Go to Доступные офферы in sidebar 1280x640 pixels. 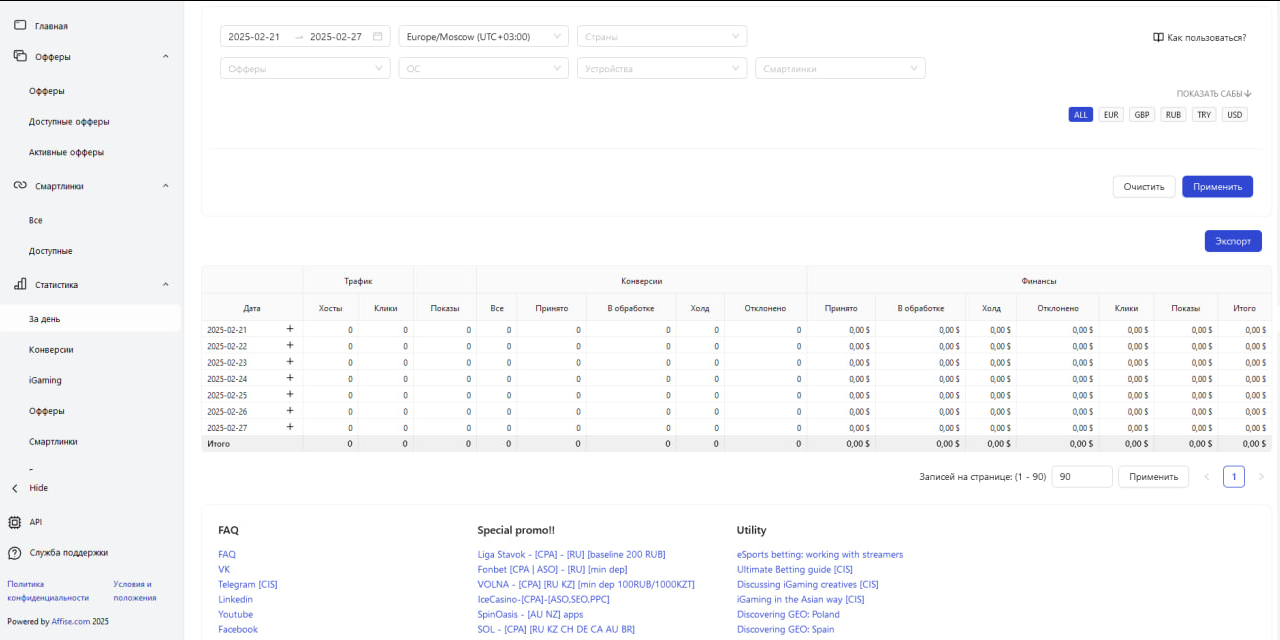[x=69, y=122]
